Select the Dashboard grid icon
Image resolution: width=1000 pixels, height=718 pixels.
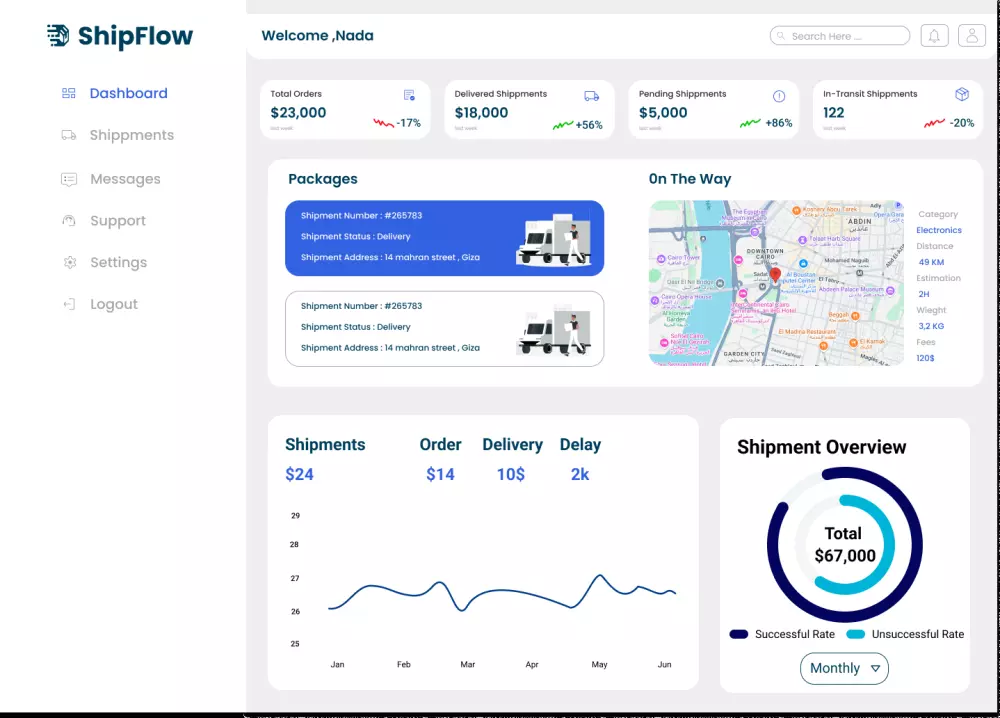pyautogui.click(x=67, y=93)
